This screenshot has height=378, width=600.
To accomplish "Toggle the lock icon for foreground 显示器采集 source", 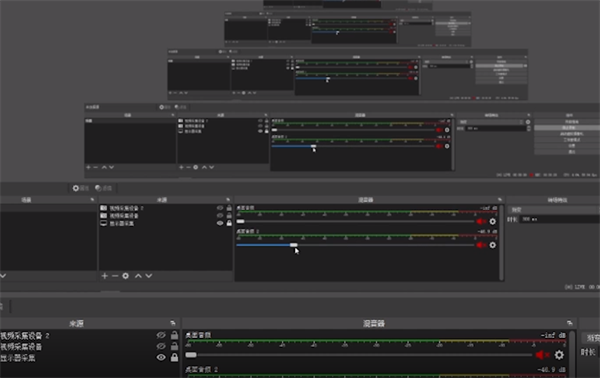I will click(x=174, y=357).
